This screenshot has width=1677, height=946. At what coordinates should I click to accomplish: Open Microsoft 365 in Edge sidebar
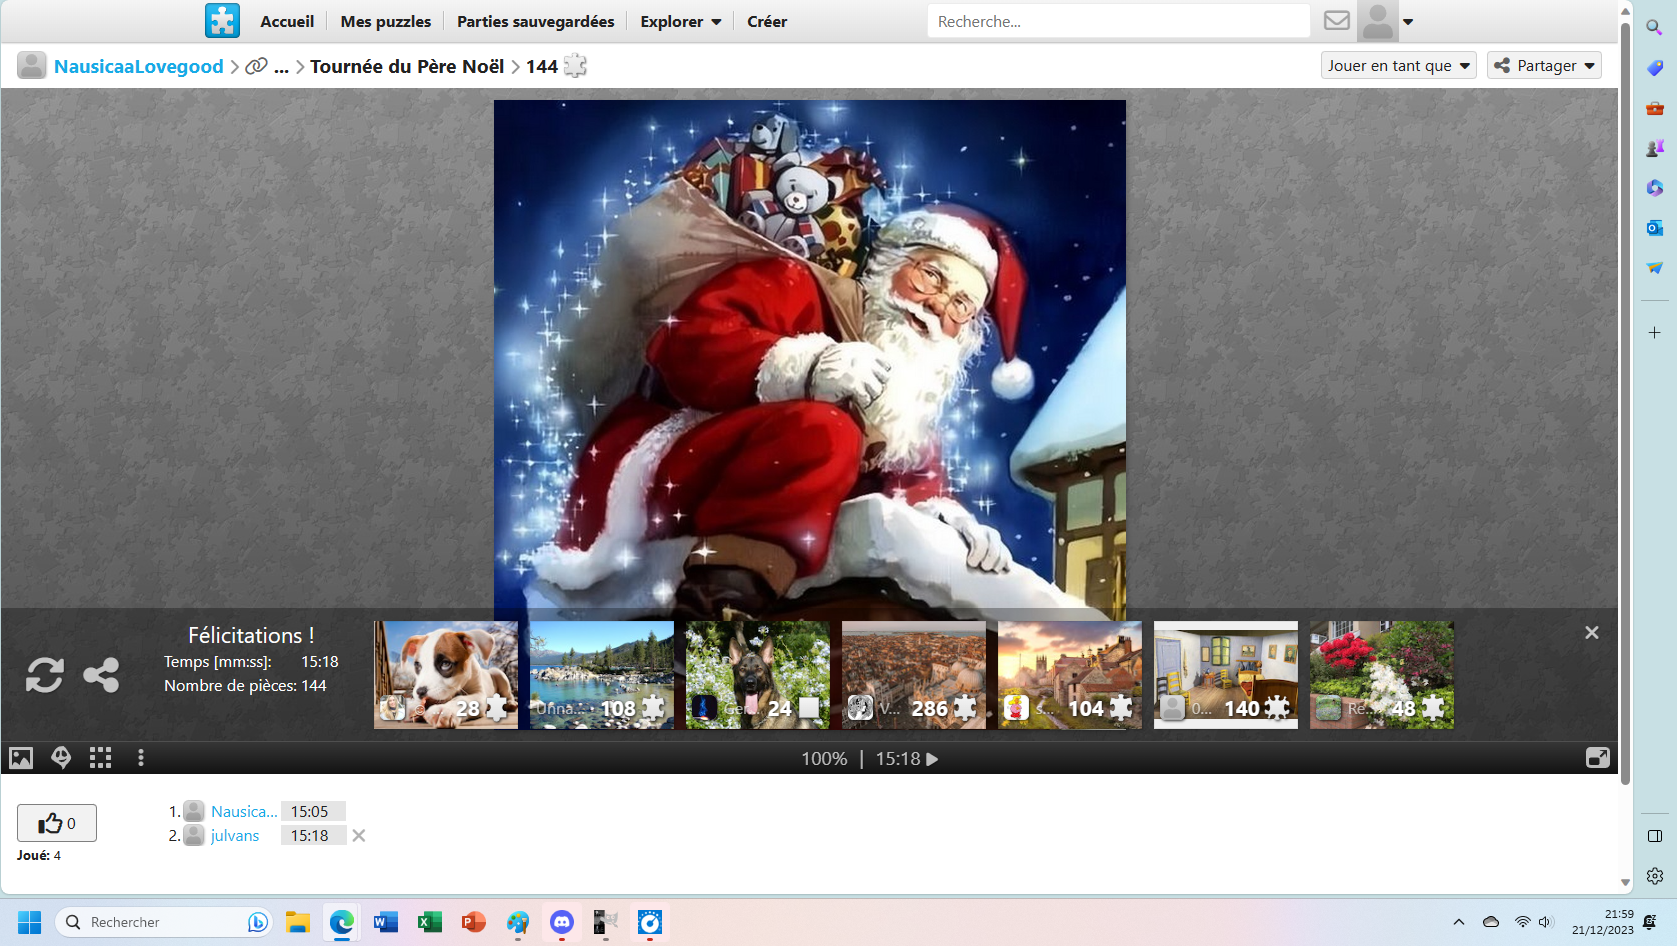[x=1655, y=188]
